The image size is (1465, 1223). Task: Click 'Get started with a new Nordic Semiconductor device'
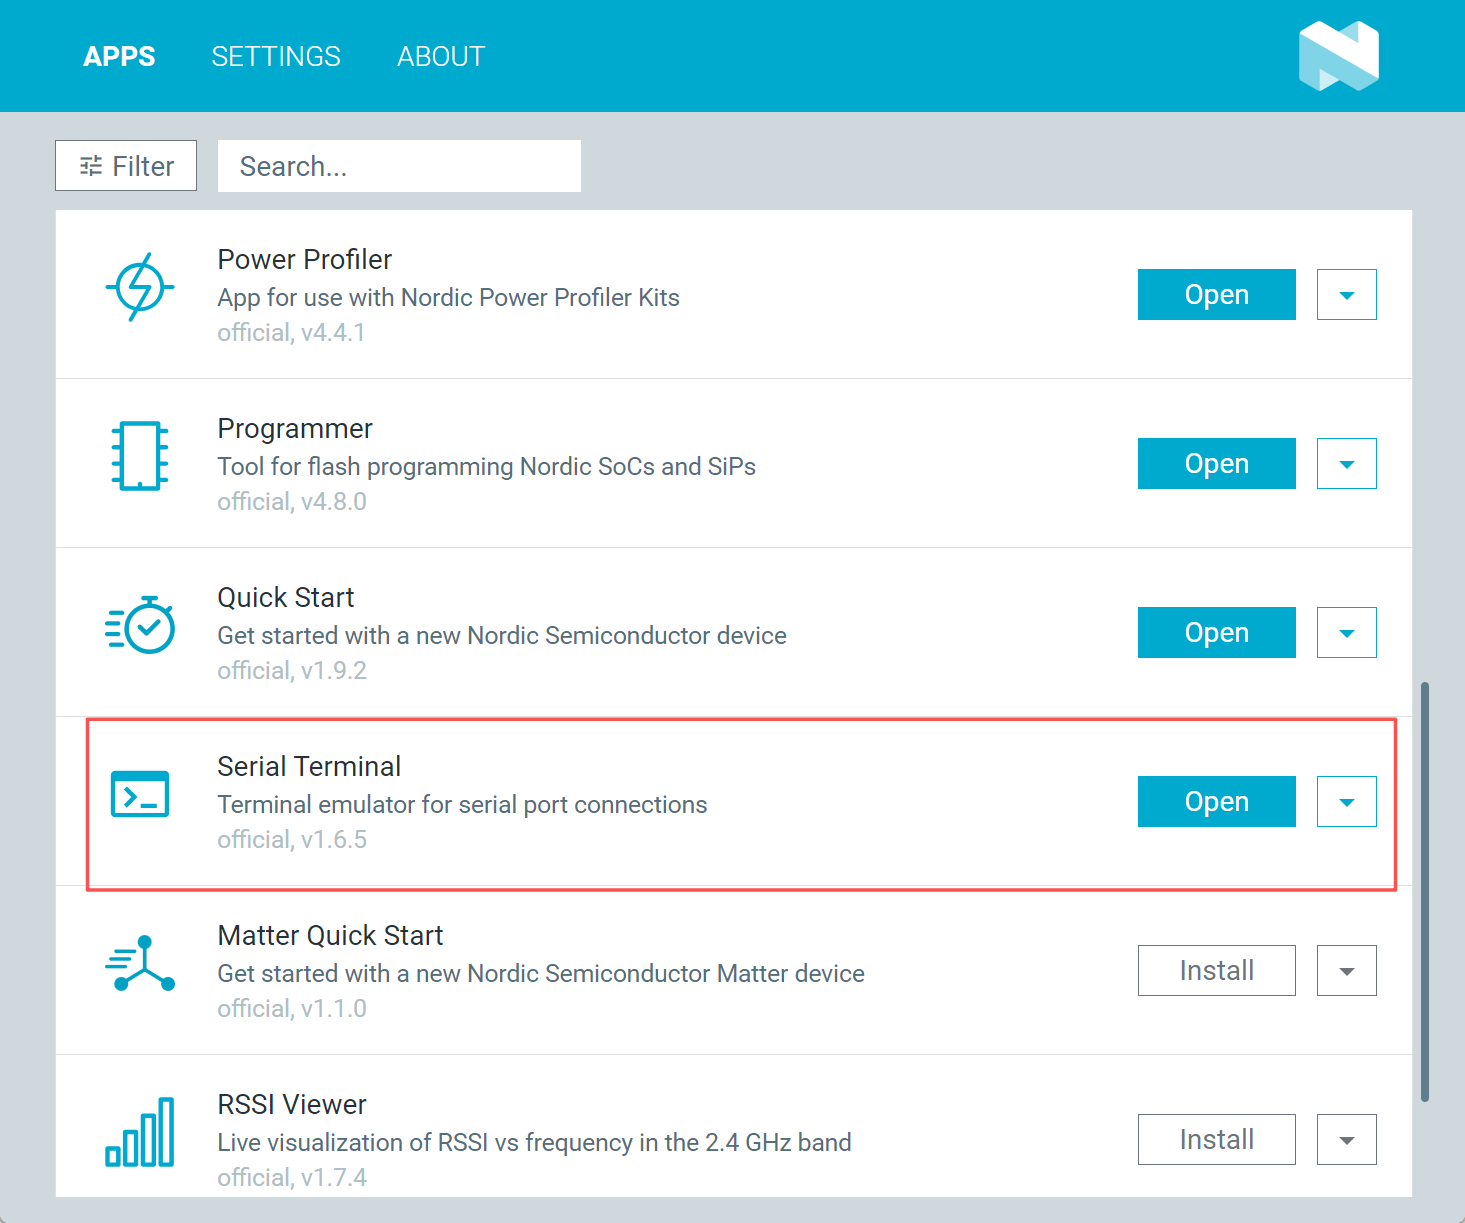(x=502, y=636)
